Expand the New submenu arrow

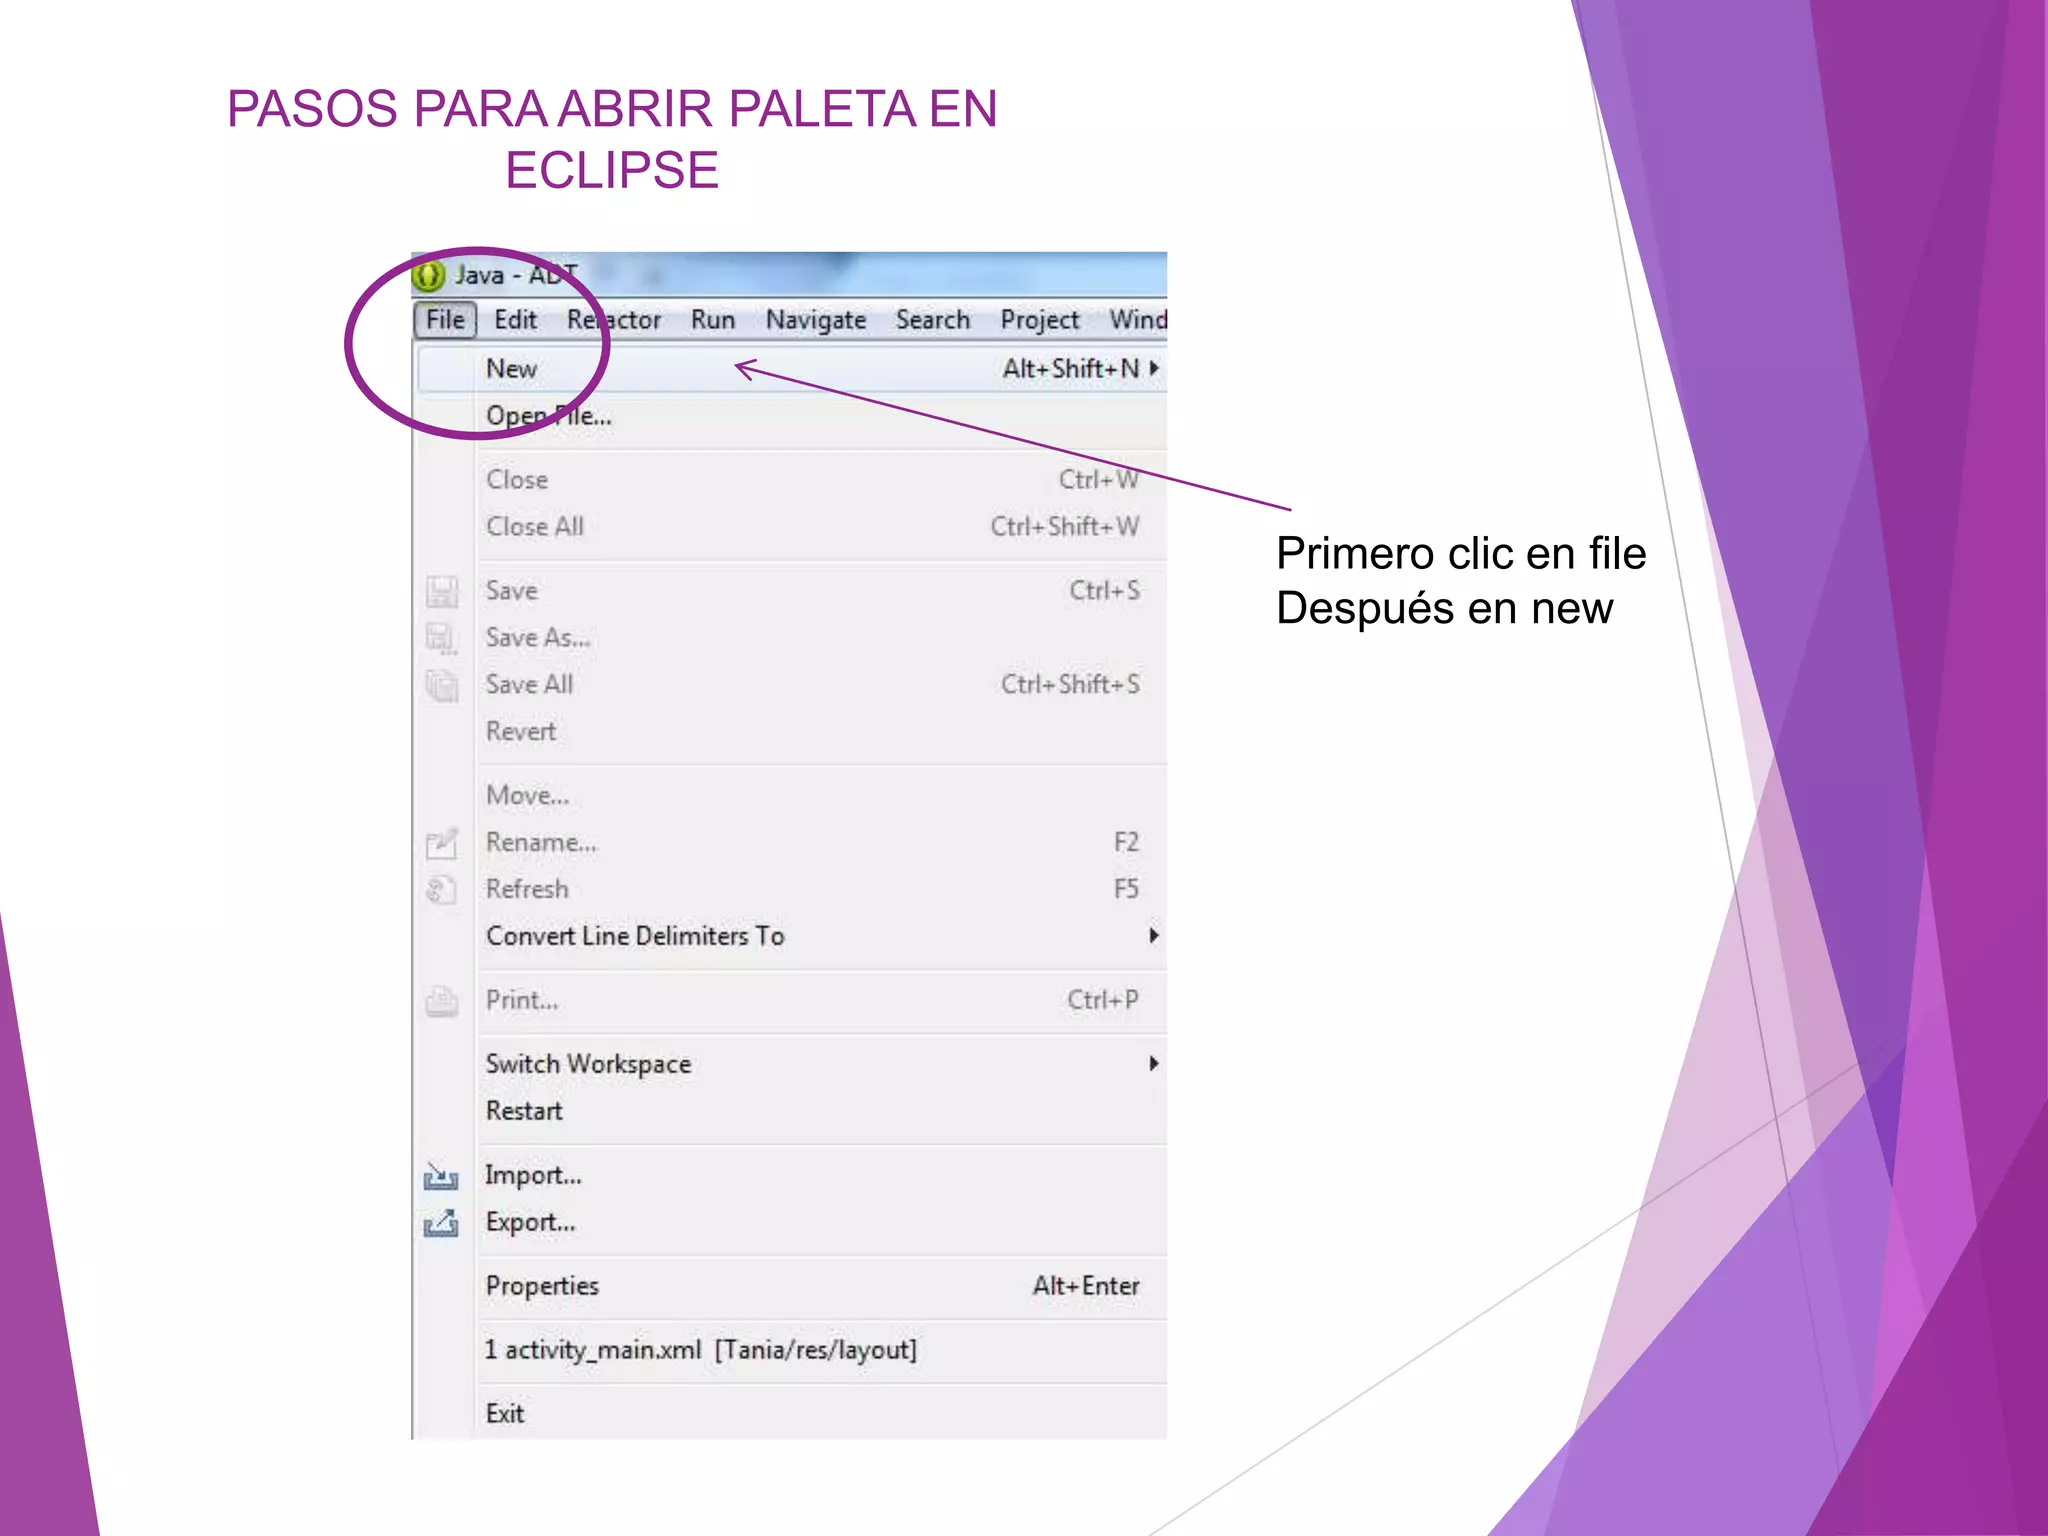tap(1154, 369)
